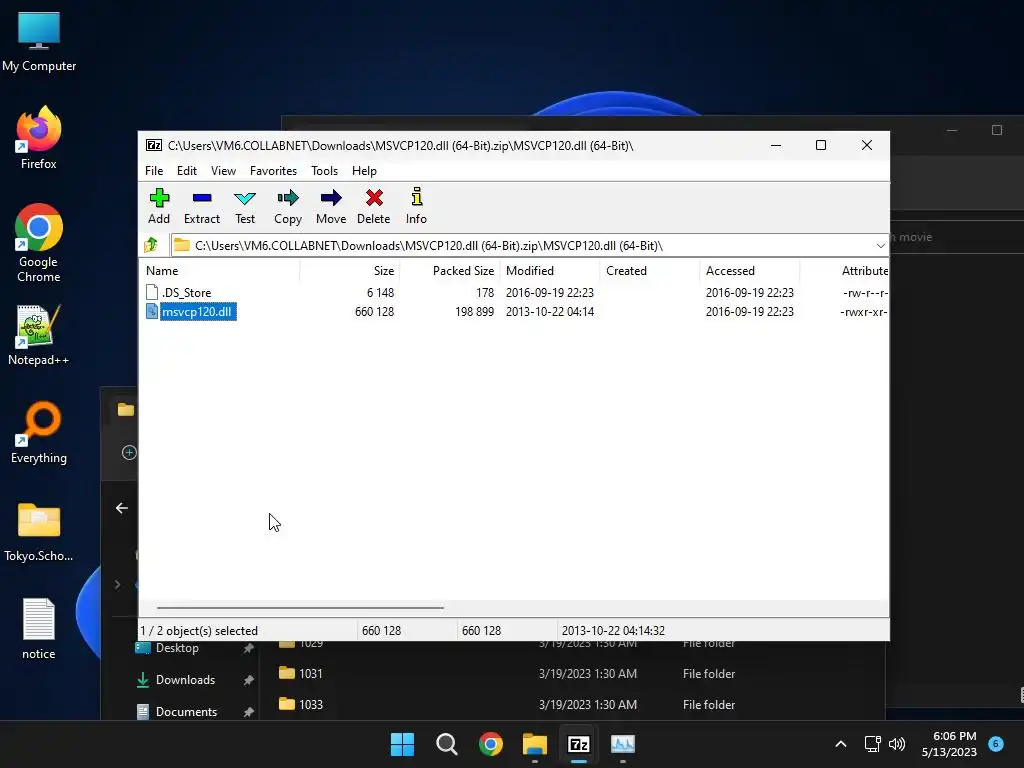
Task: Click status bar date 2013-10-22 04:14:32
Action: (x=613, y=631)
